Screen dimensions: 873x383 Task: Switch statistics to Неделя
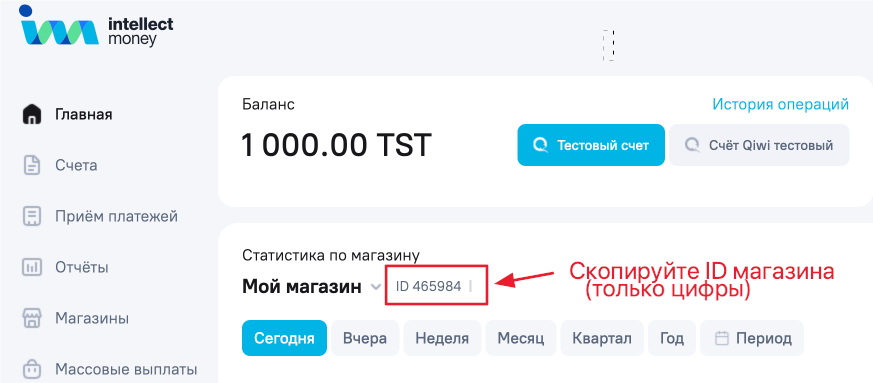click(442, 338)
